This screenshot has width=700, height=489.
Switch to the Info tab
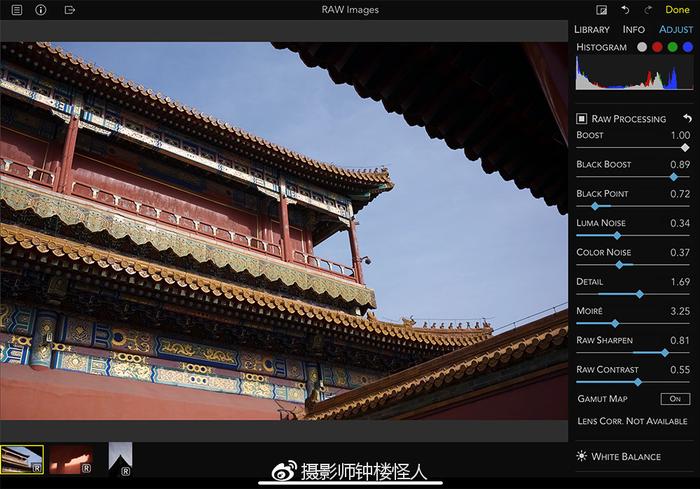(633, 29)
